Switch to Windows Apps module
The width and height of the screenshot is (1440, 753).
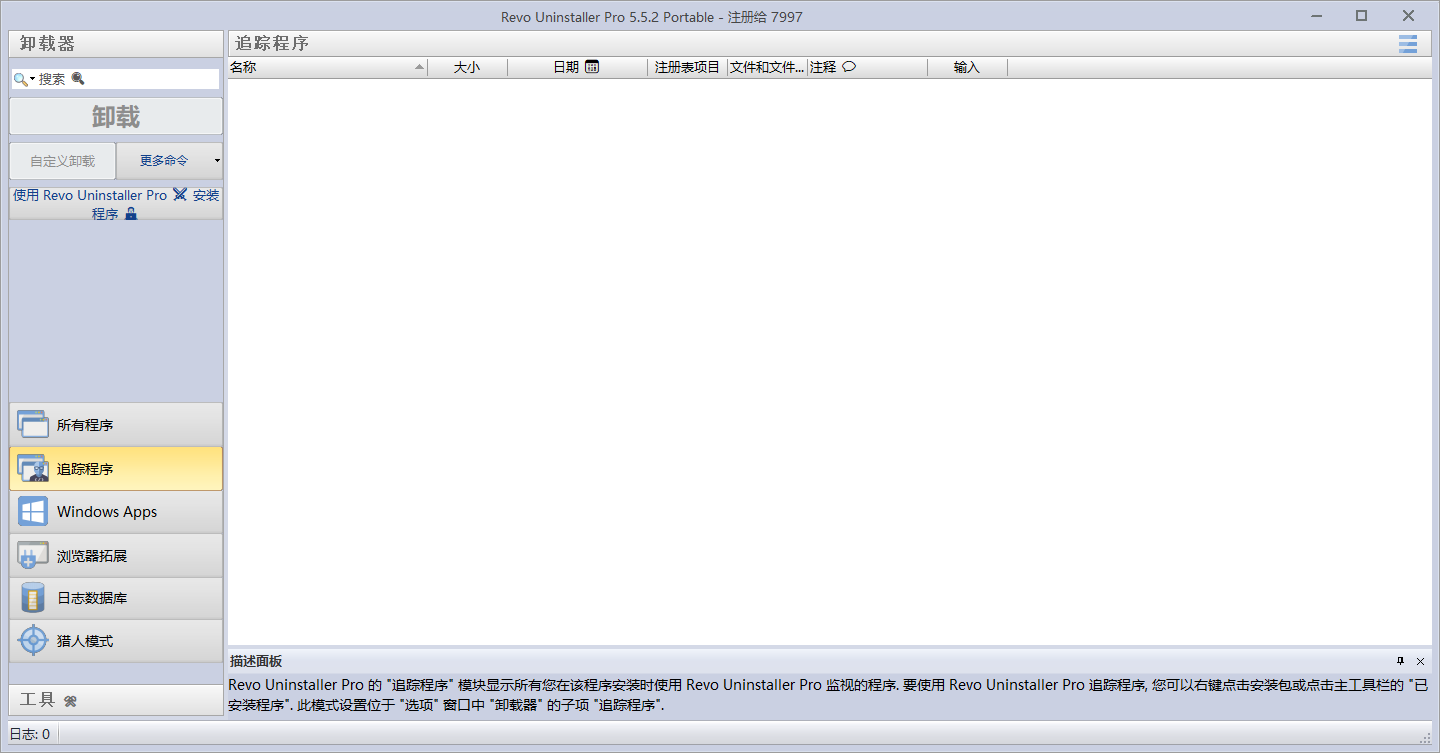(x=116, y=512)
